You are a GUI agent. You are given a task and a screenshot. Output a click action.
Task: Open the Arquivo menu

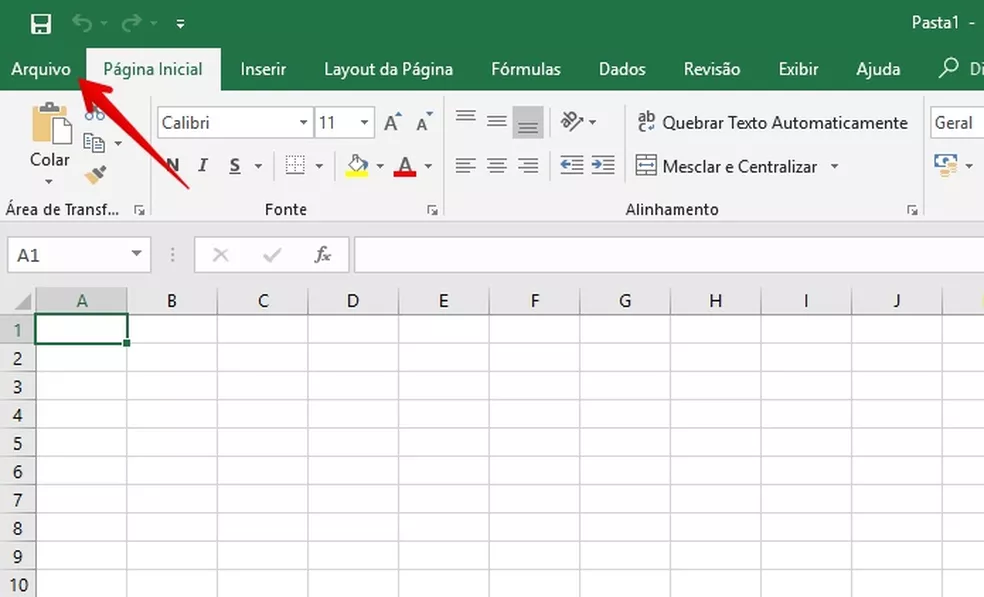(x=41, y=69)
